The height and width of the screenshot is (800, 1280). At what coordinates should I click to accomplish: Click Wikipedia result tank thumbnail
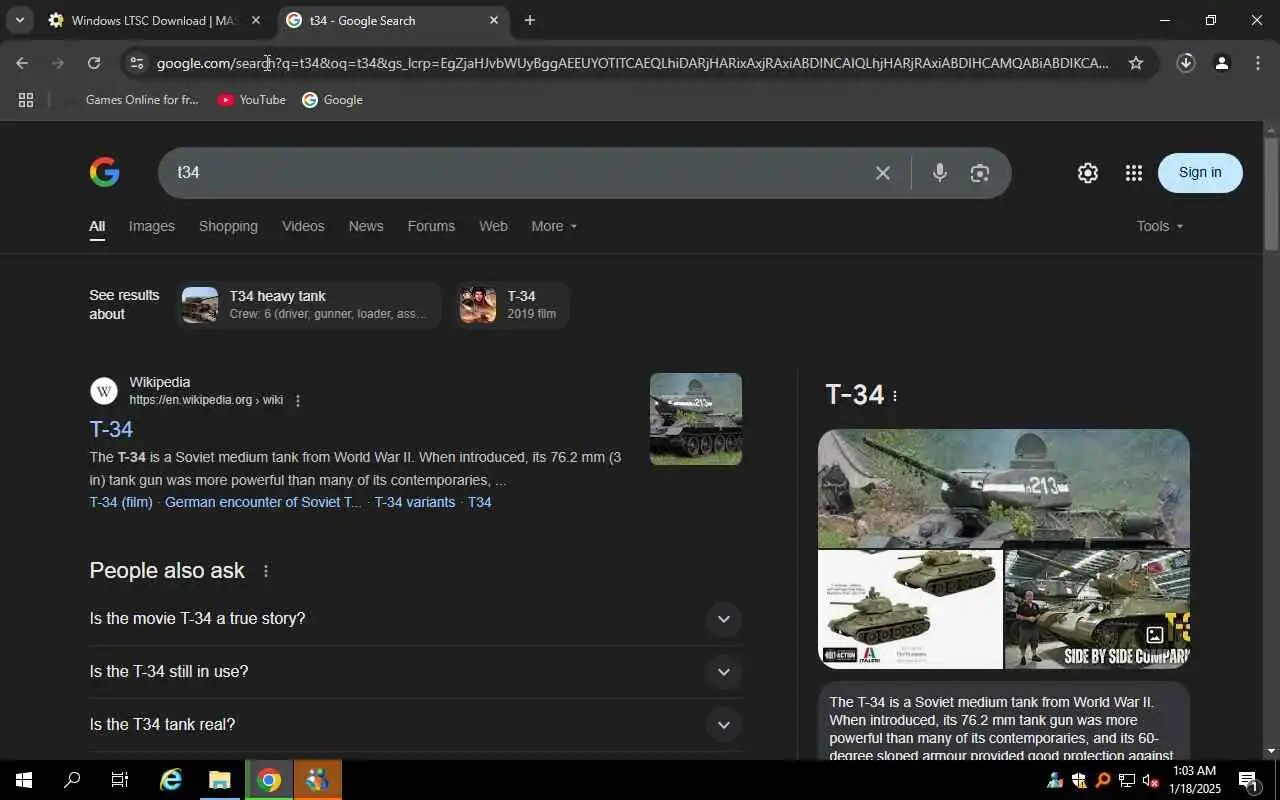(x=696, y=419)
